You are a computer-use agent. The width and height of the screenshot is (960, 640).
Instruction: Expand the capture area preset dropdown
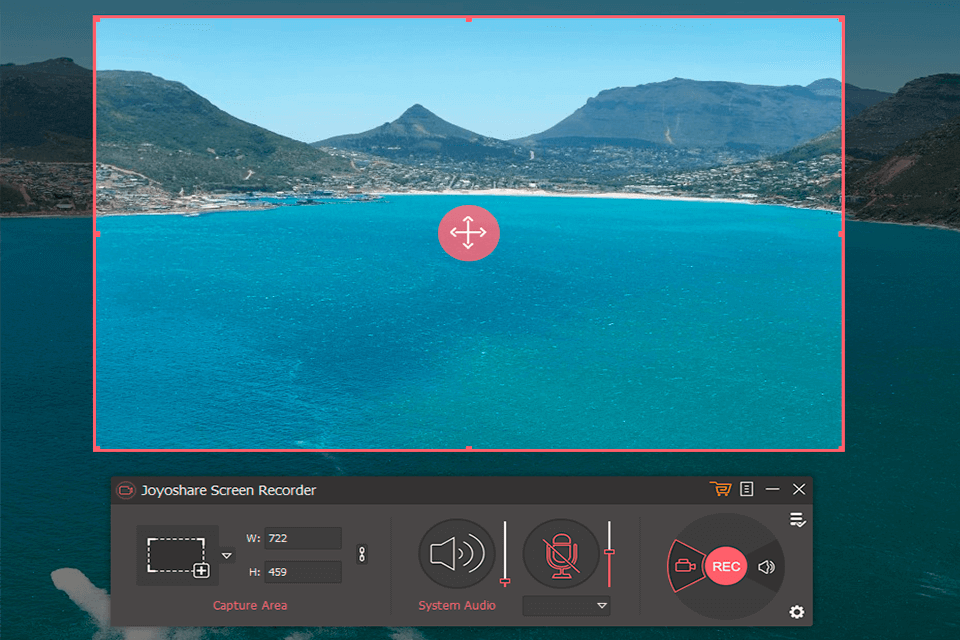click(225, 555)
